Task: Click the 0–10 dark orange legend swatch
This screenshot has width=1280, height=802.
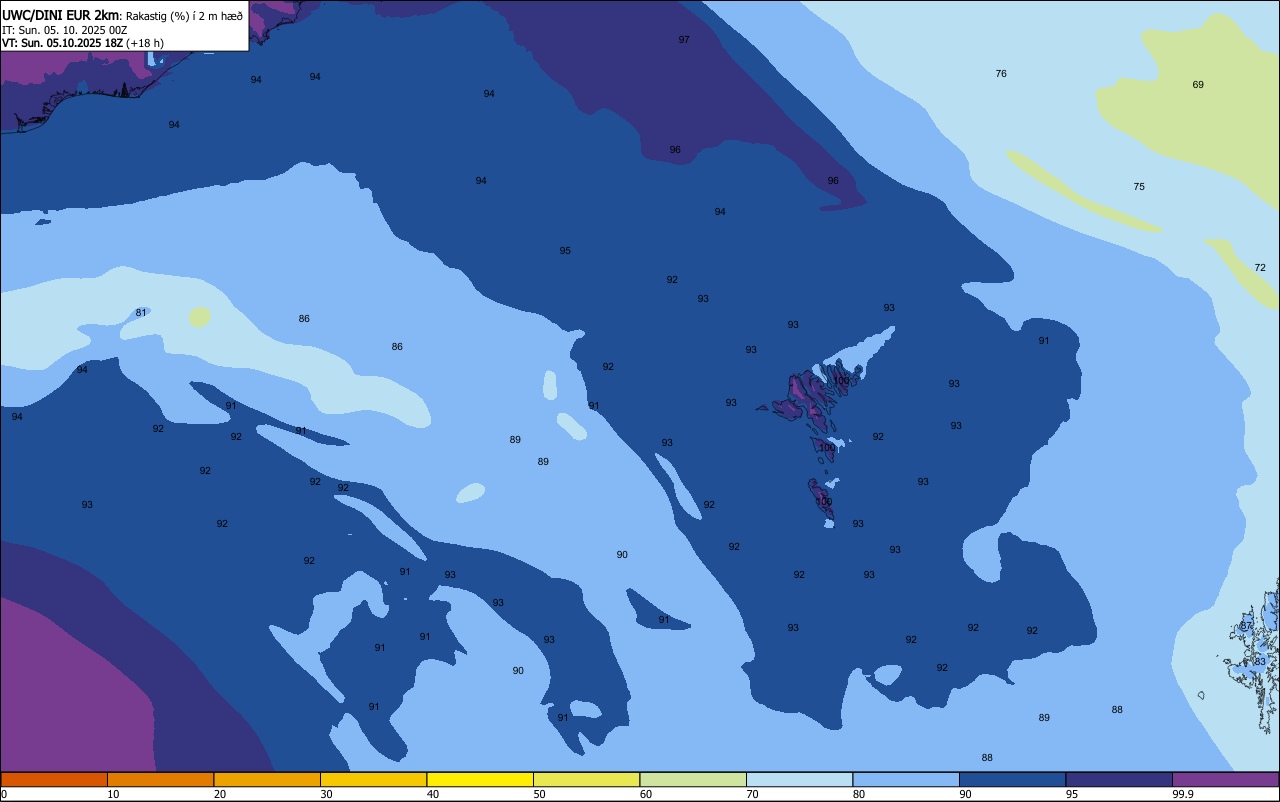Action: click(54, 779)
